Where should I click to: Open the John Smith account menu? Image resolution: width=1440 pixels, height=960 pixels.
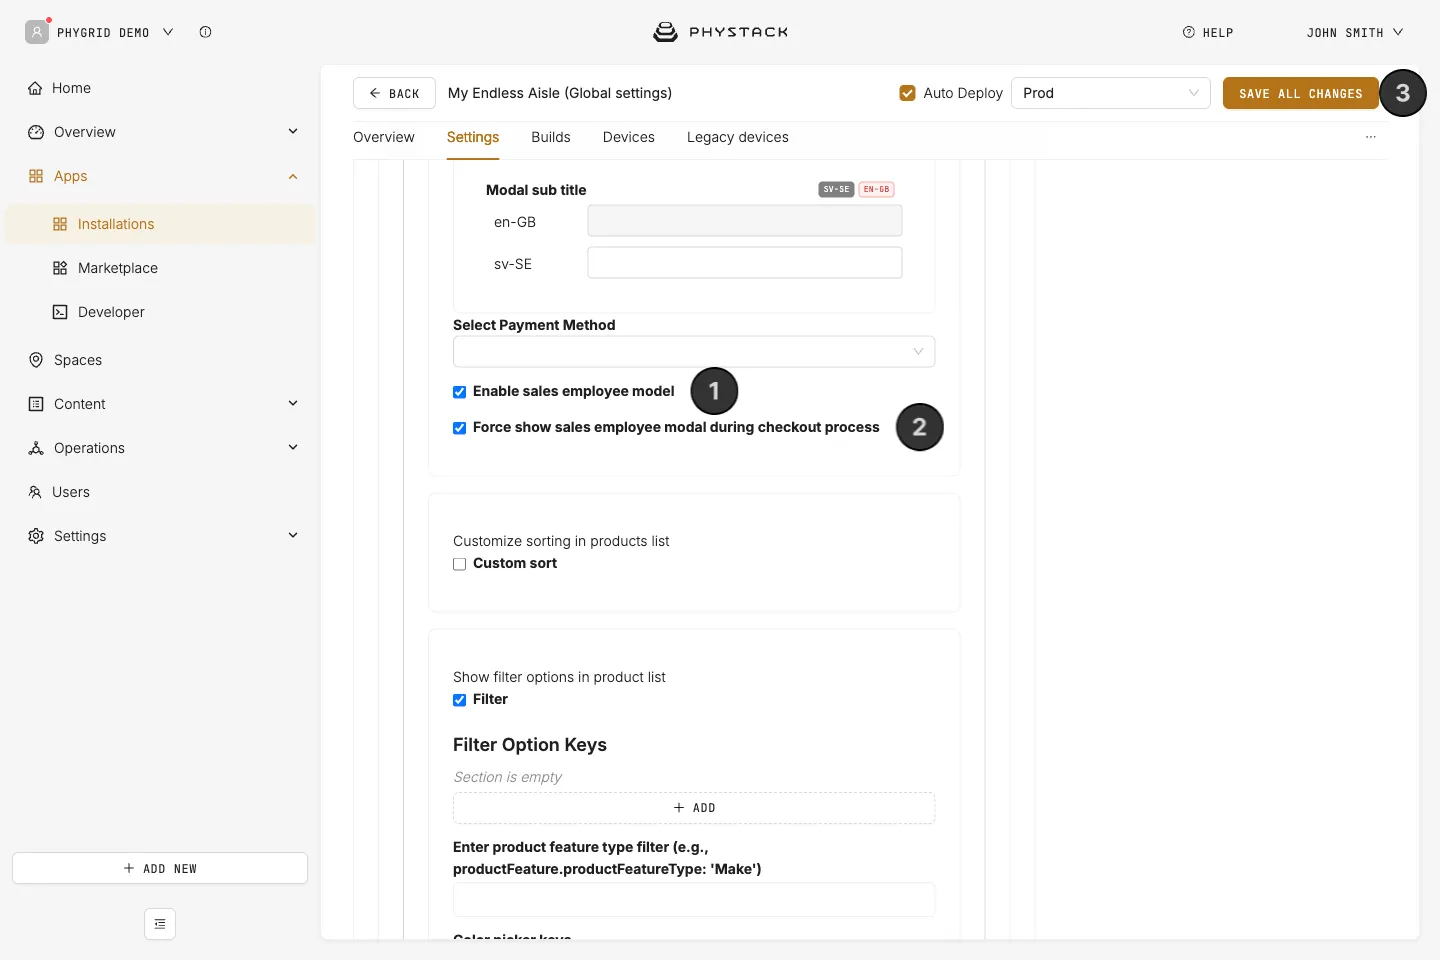click(x=1355, y=32)
